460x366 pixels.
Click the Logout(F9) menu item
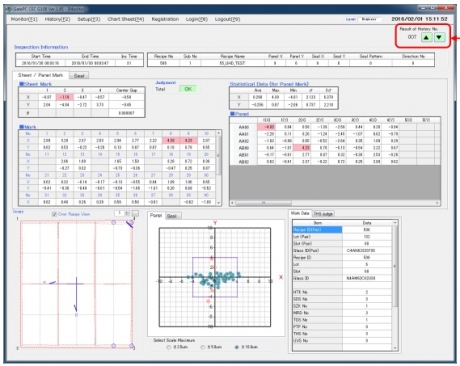[x=227, y=19]
